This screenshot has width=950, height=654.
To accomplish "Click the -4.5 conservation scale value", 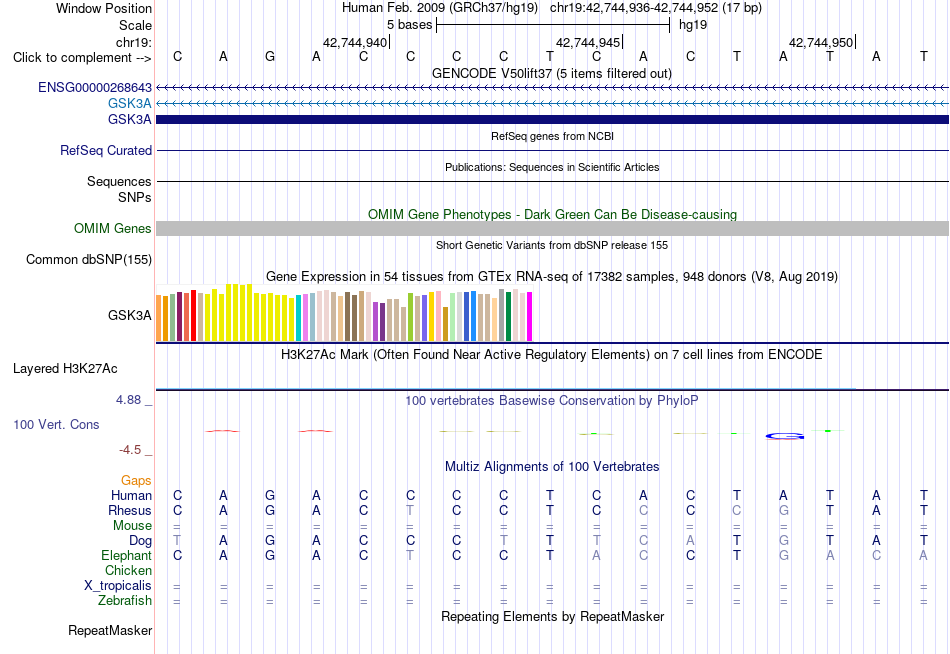I will pos(130,450).
